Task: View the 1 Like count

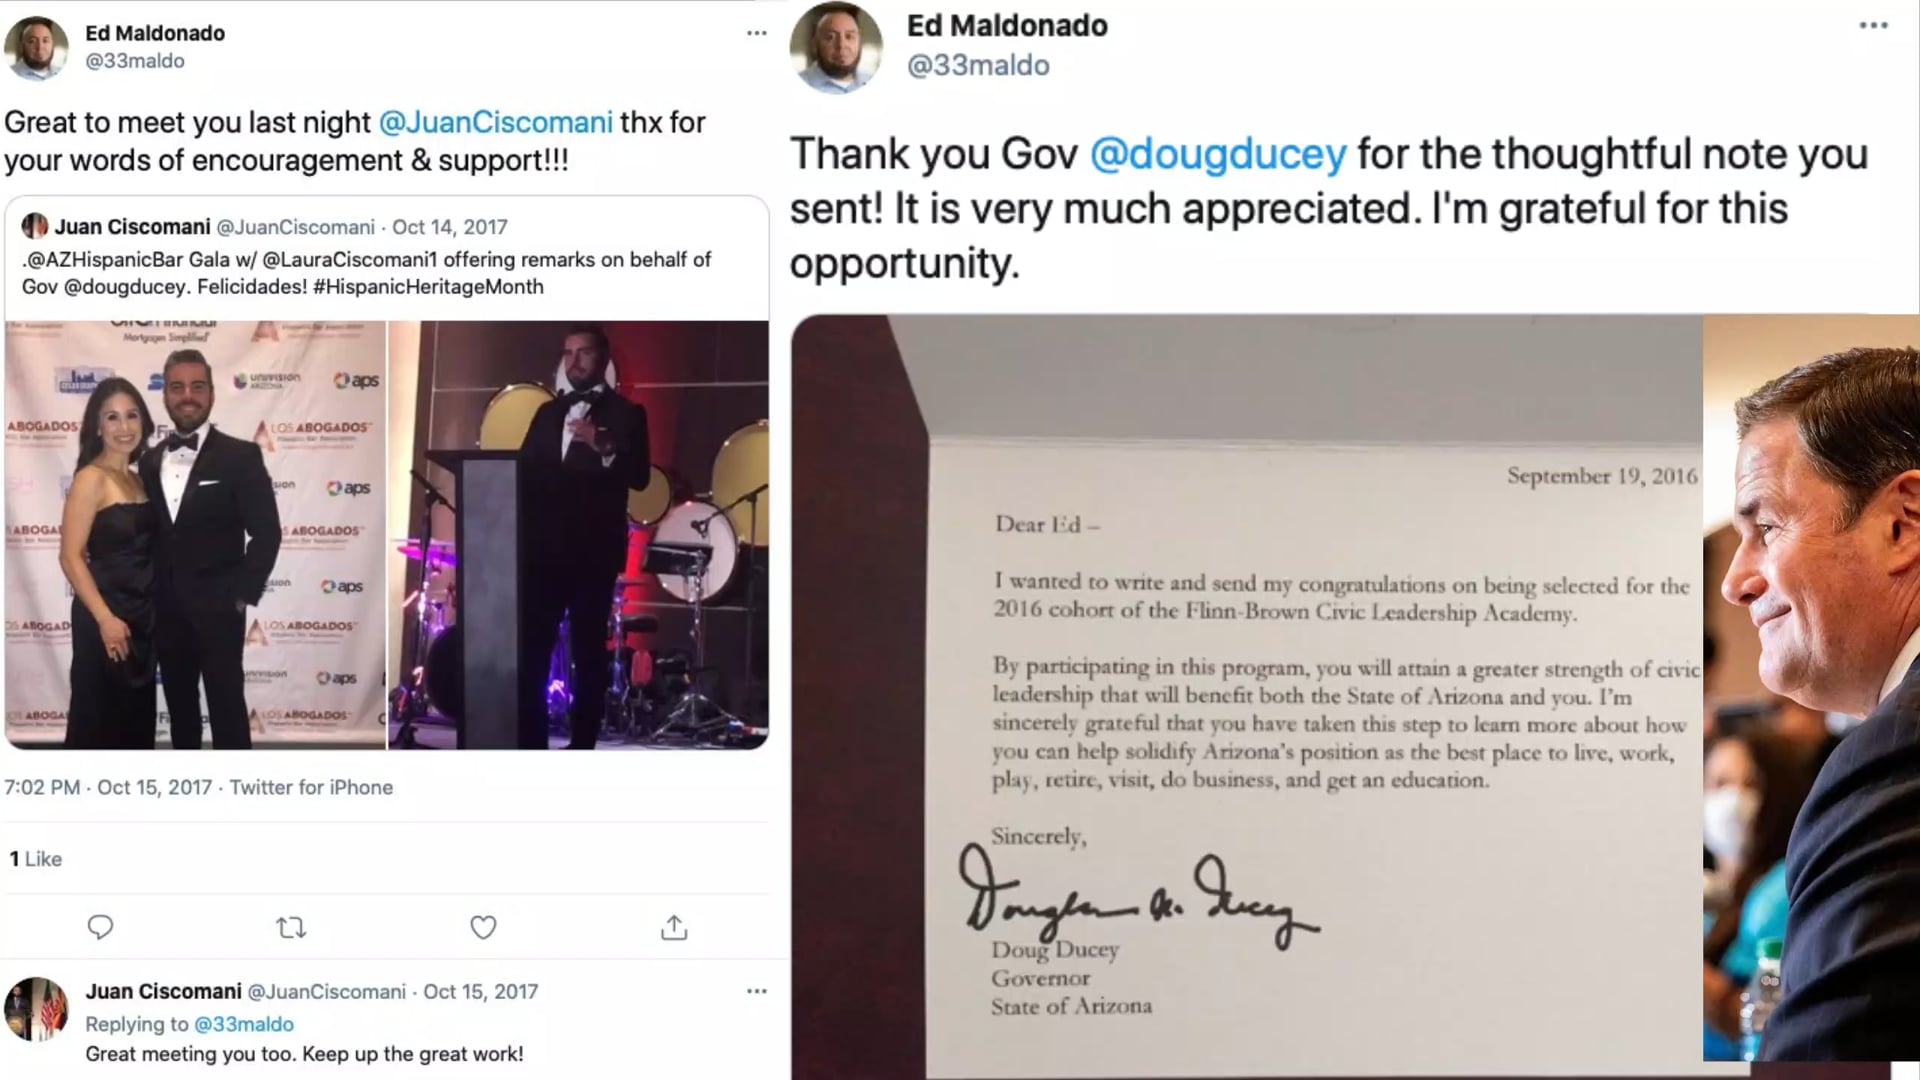Action: (36, 859)
